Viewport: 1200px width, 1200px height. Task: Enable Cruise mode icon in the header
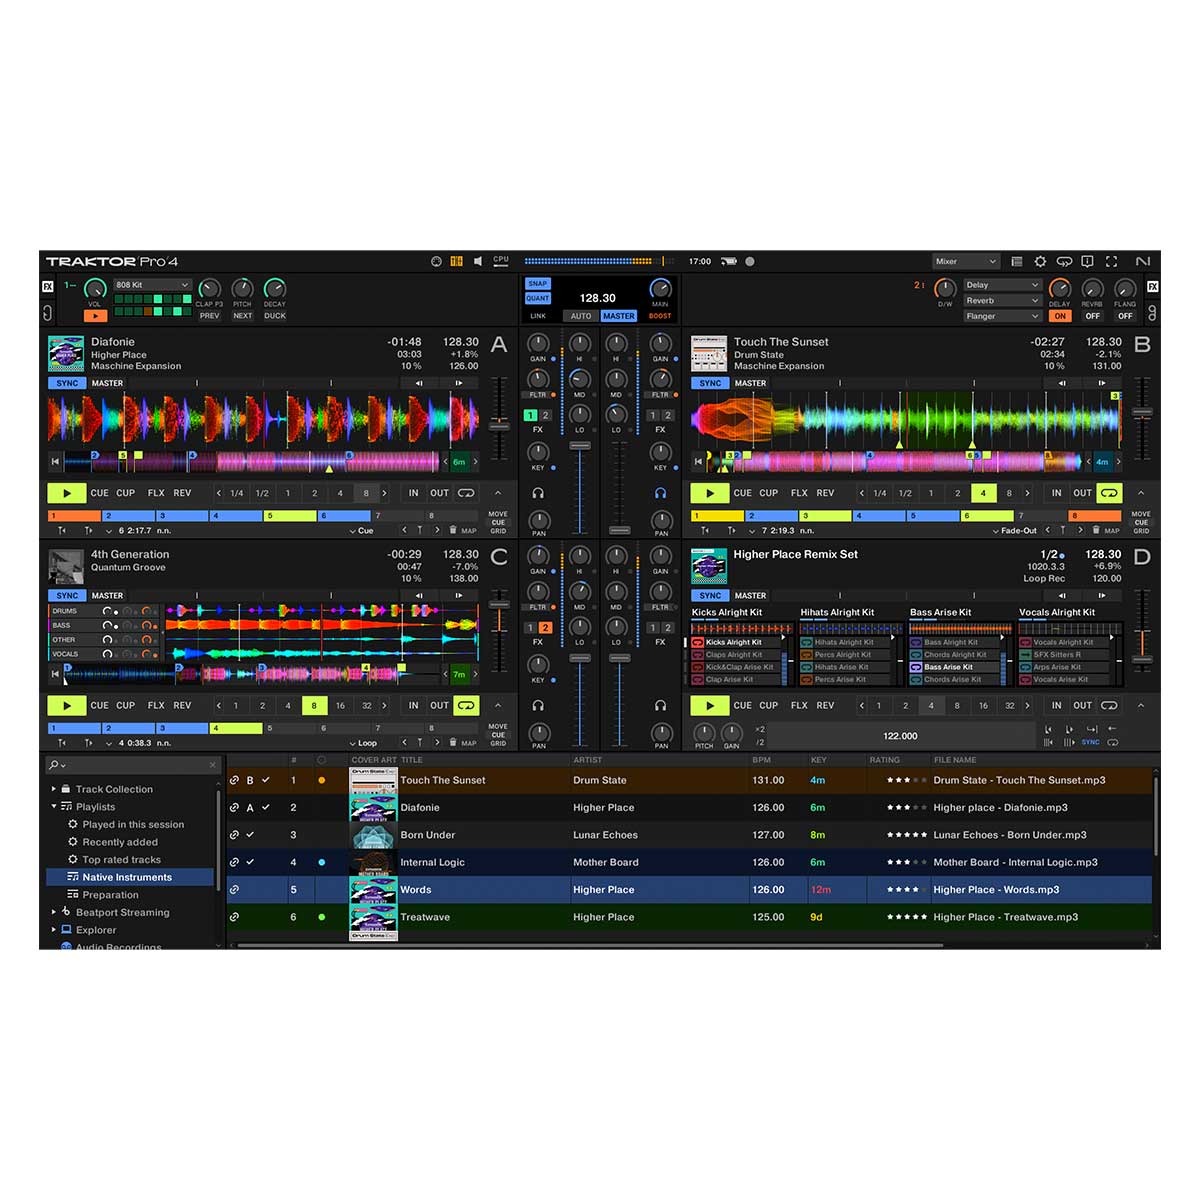(x=1066, y=261)
